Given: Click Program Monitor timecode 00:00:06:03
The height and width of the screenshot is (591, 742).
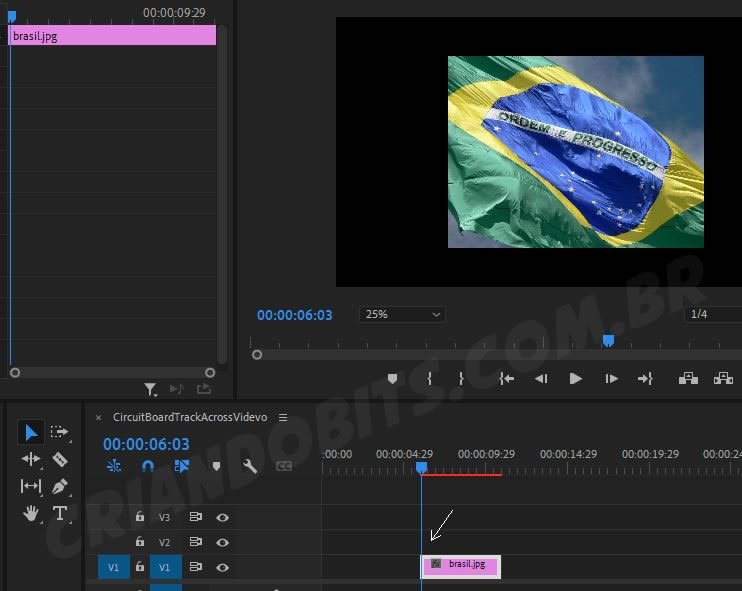Looking at the screenshot, I should point(294,315).
